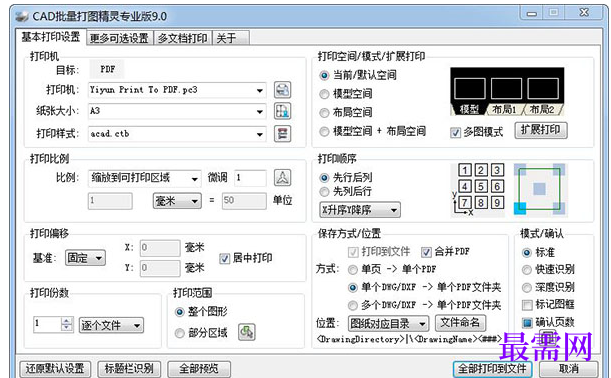Select the 标准 mode radio button

point(526,253)
